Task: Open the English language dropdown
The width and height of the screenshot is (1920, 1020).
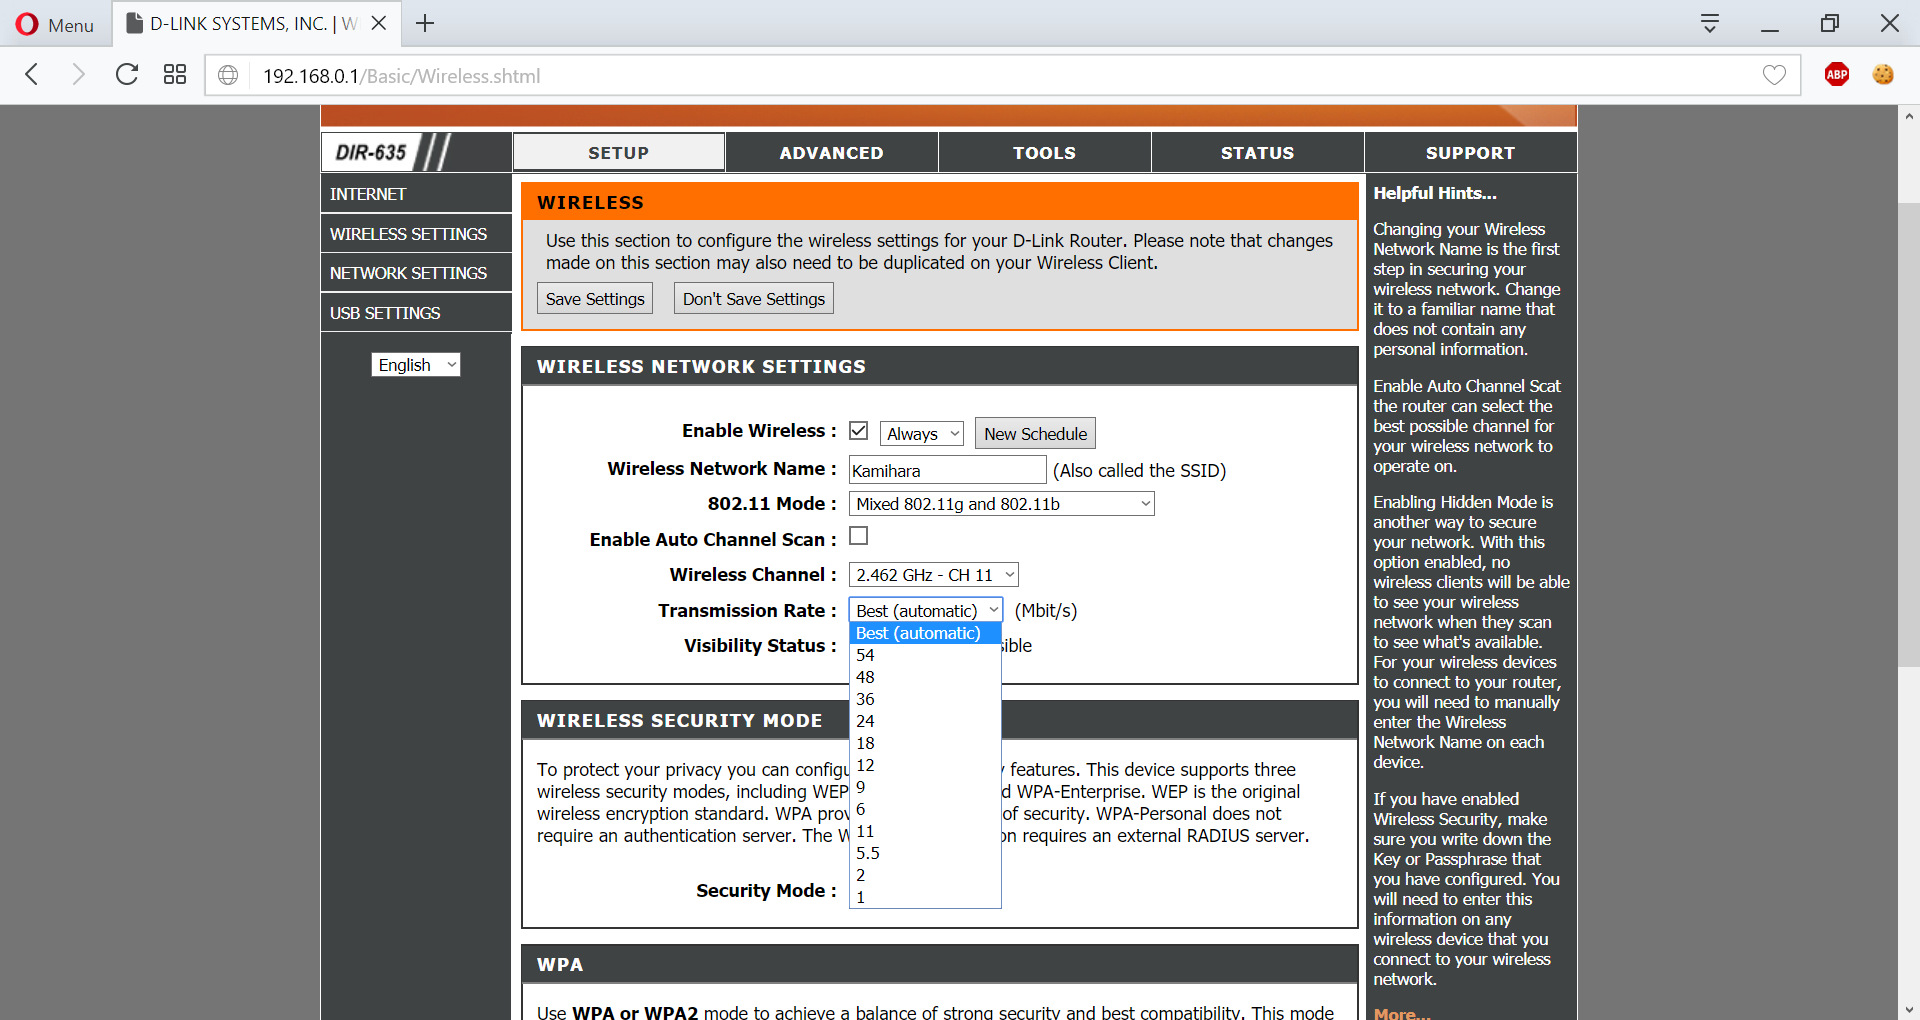Action: 416,365
